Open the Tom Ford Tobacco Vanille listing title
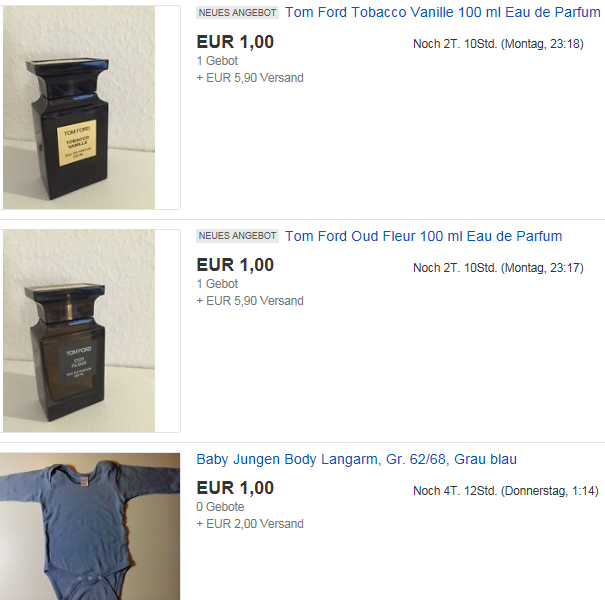Image resolution: width=605 pixels, height=600 pixels. [x=443, y=12]
